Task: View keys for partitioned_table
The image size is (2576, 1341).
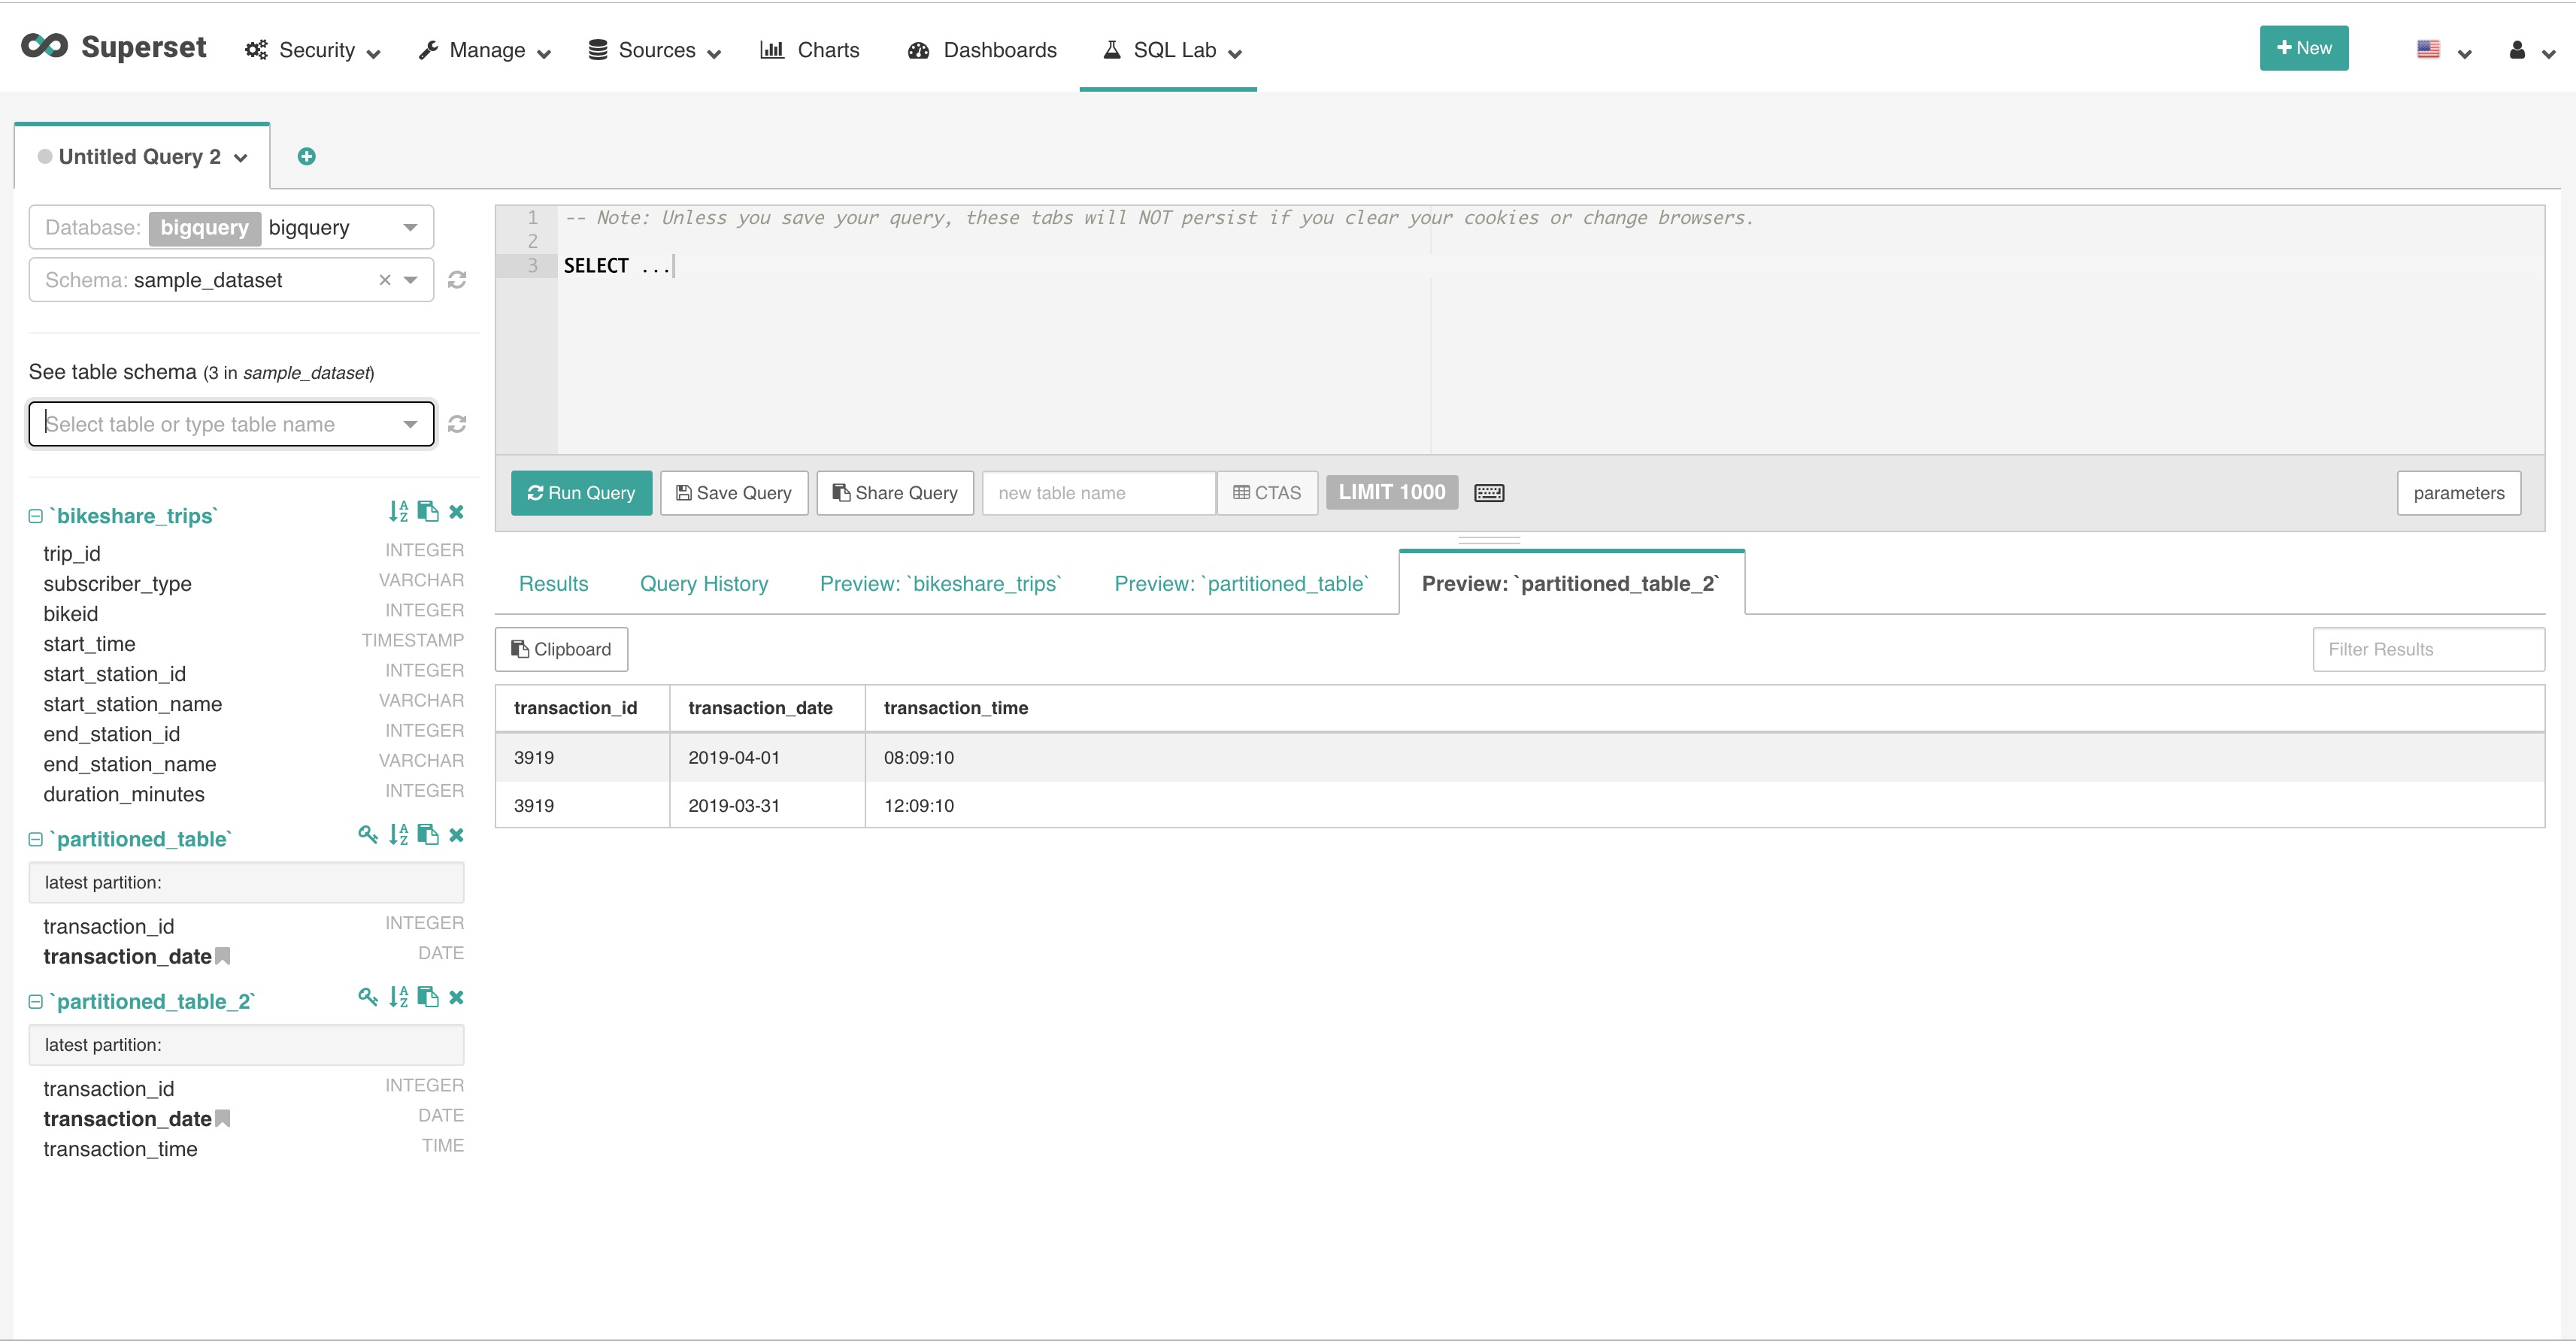Action: pos(367,835)
